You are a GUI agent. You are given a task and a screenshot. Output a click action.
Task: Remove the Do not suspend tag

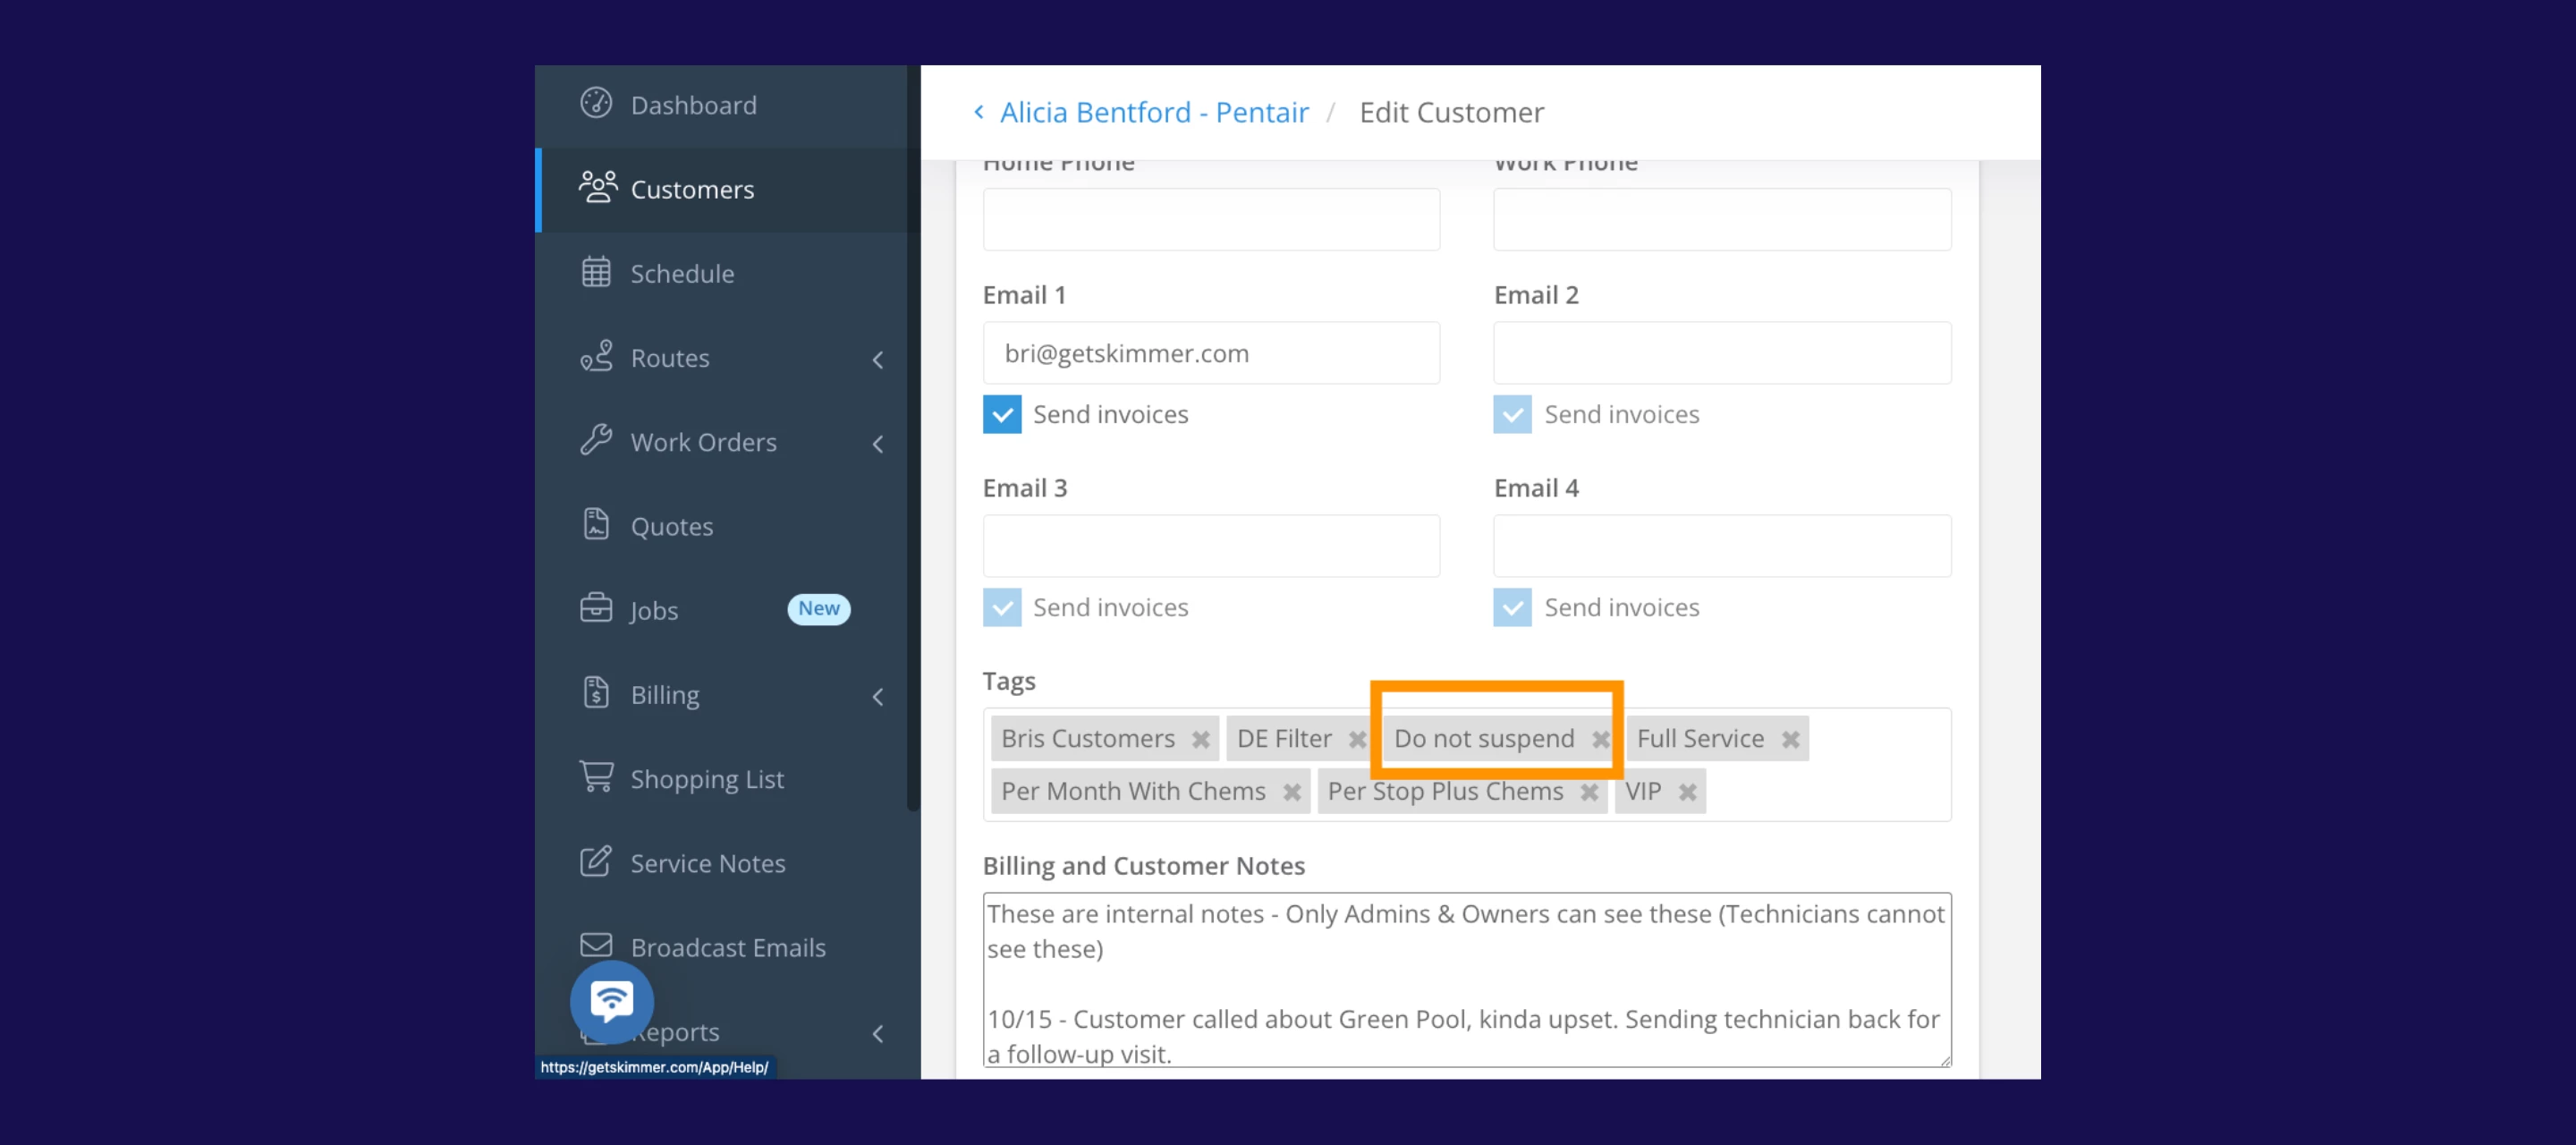(1600, 739)
